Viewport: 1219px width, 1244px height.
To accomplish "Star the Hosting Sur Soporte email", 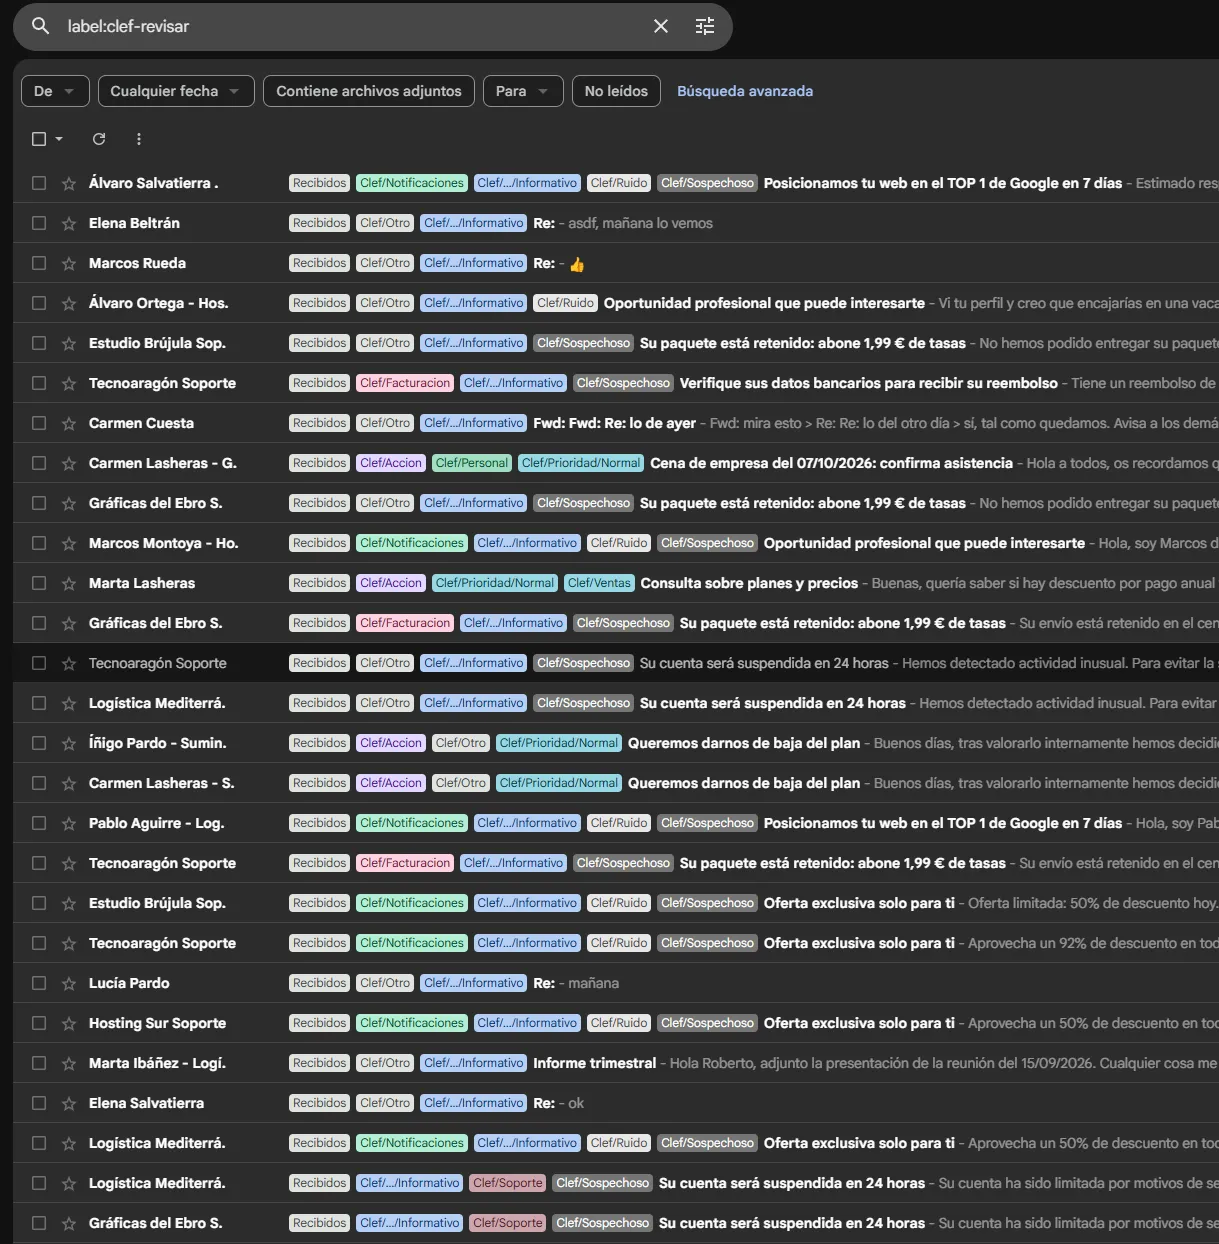I will (x=69, y=1023).
